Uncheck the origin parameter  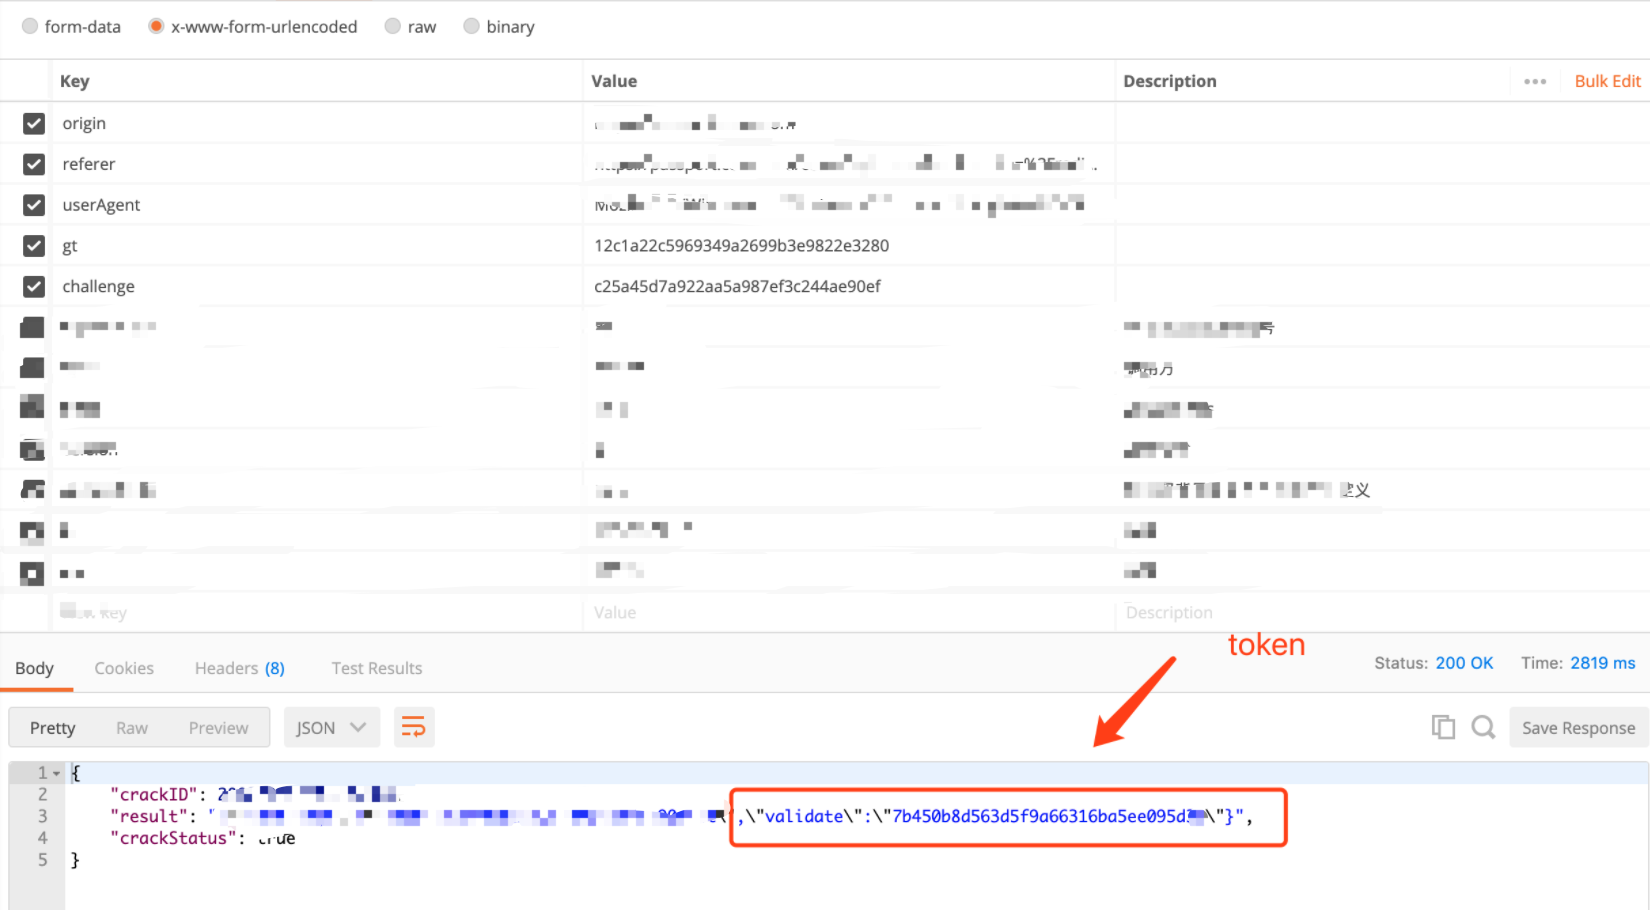point(34,123)
